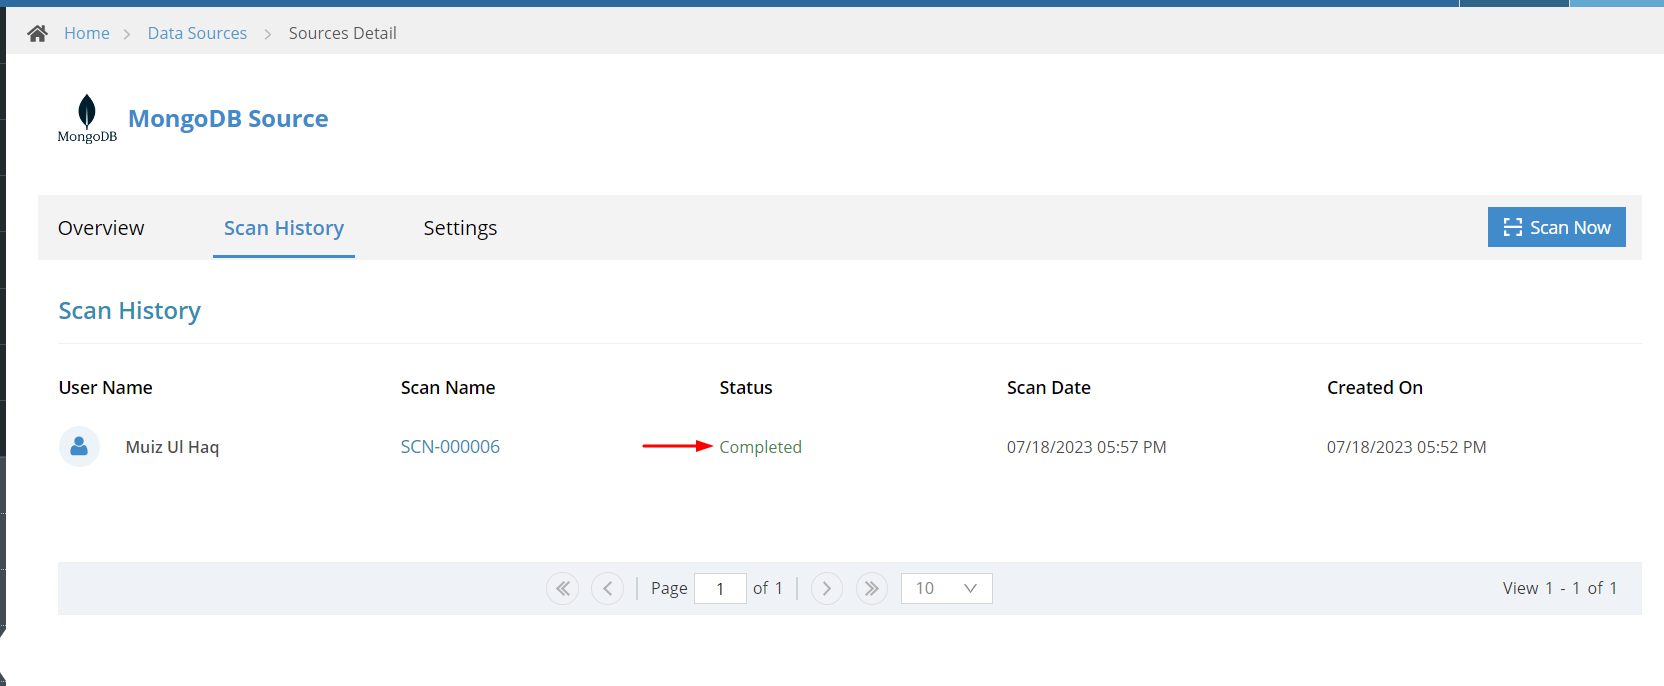Open the Settings tab
Viewport: 1664px width, 686px height.
[460, 228]
